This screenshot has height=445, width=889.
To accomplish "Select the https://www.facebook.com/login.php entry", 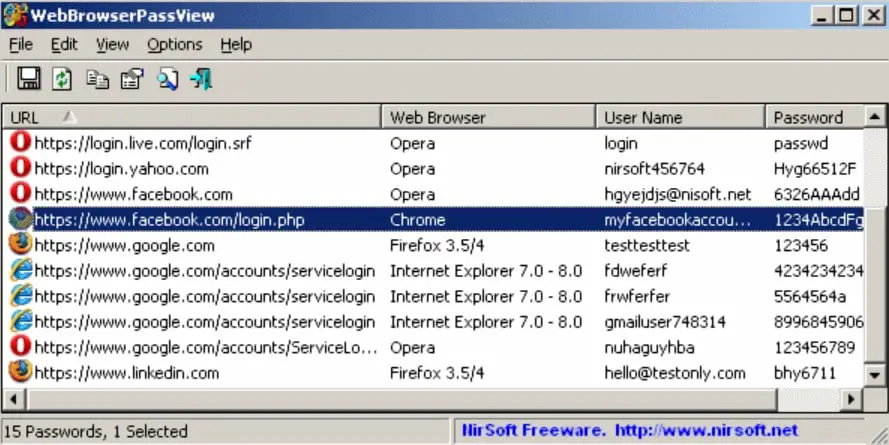I will pyautogui.click(x=170, y=219).
